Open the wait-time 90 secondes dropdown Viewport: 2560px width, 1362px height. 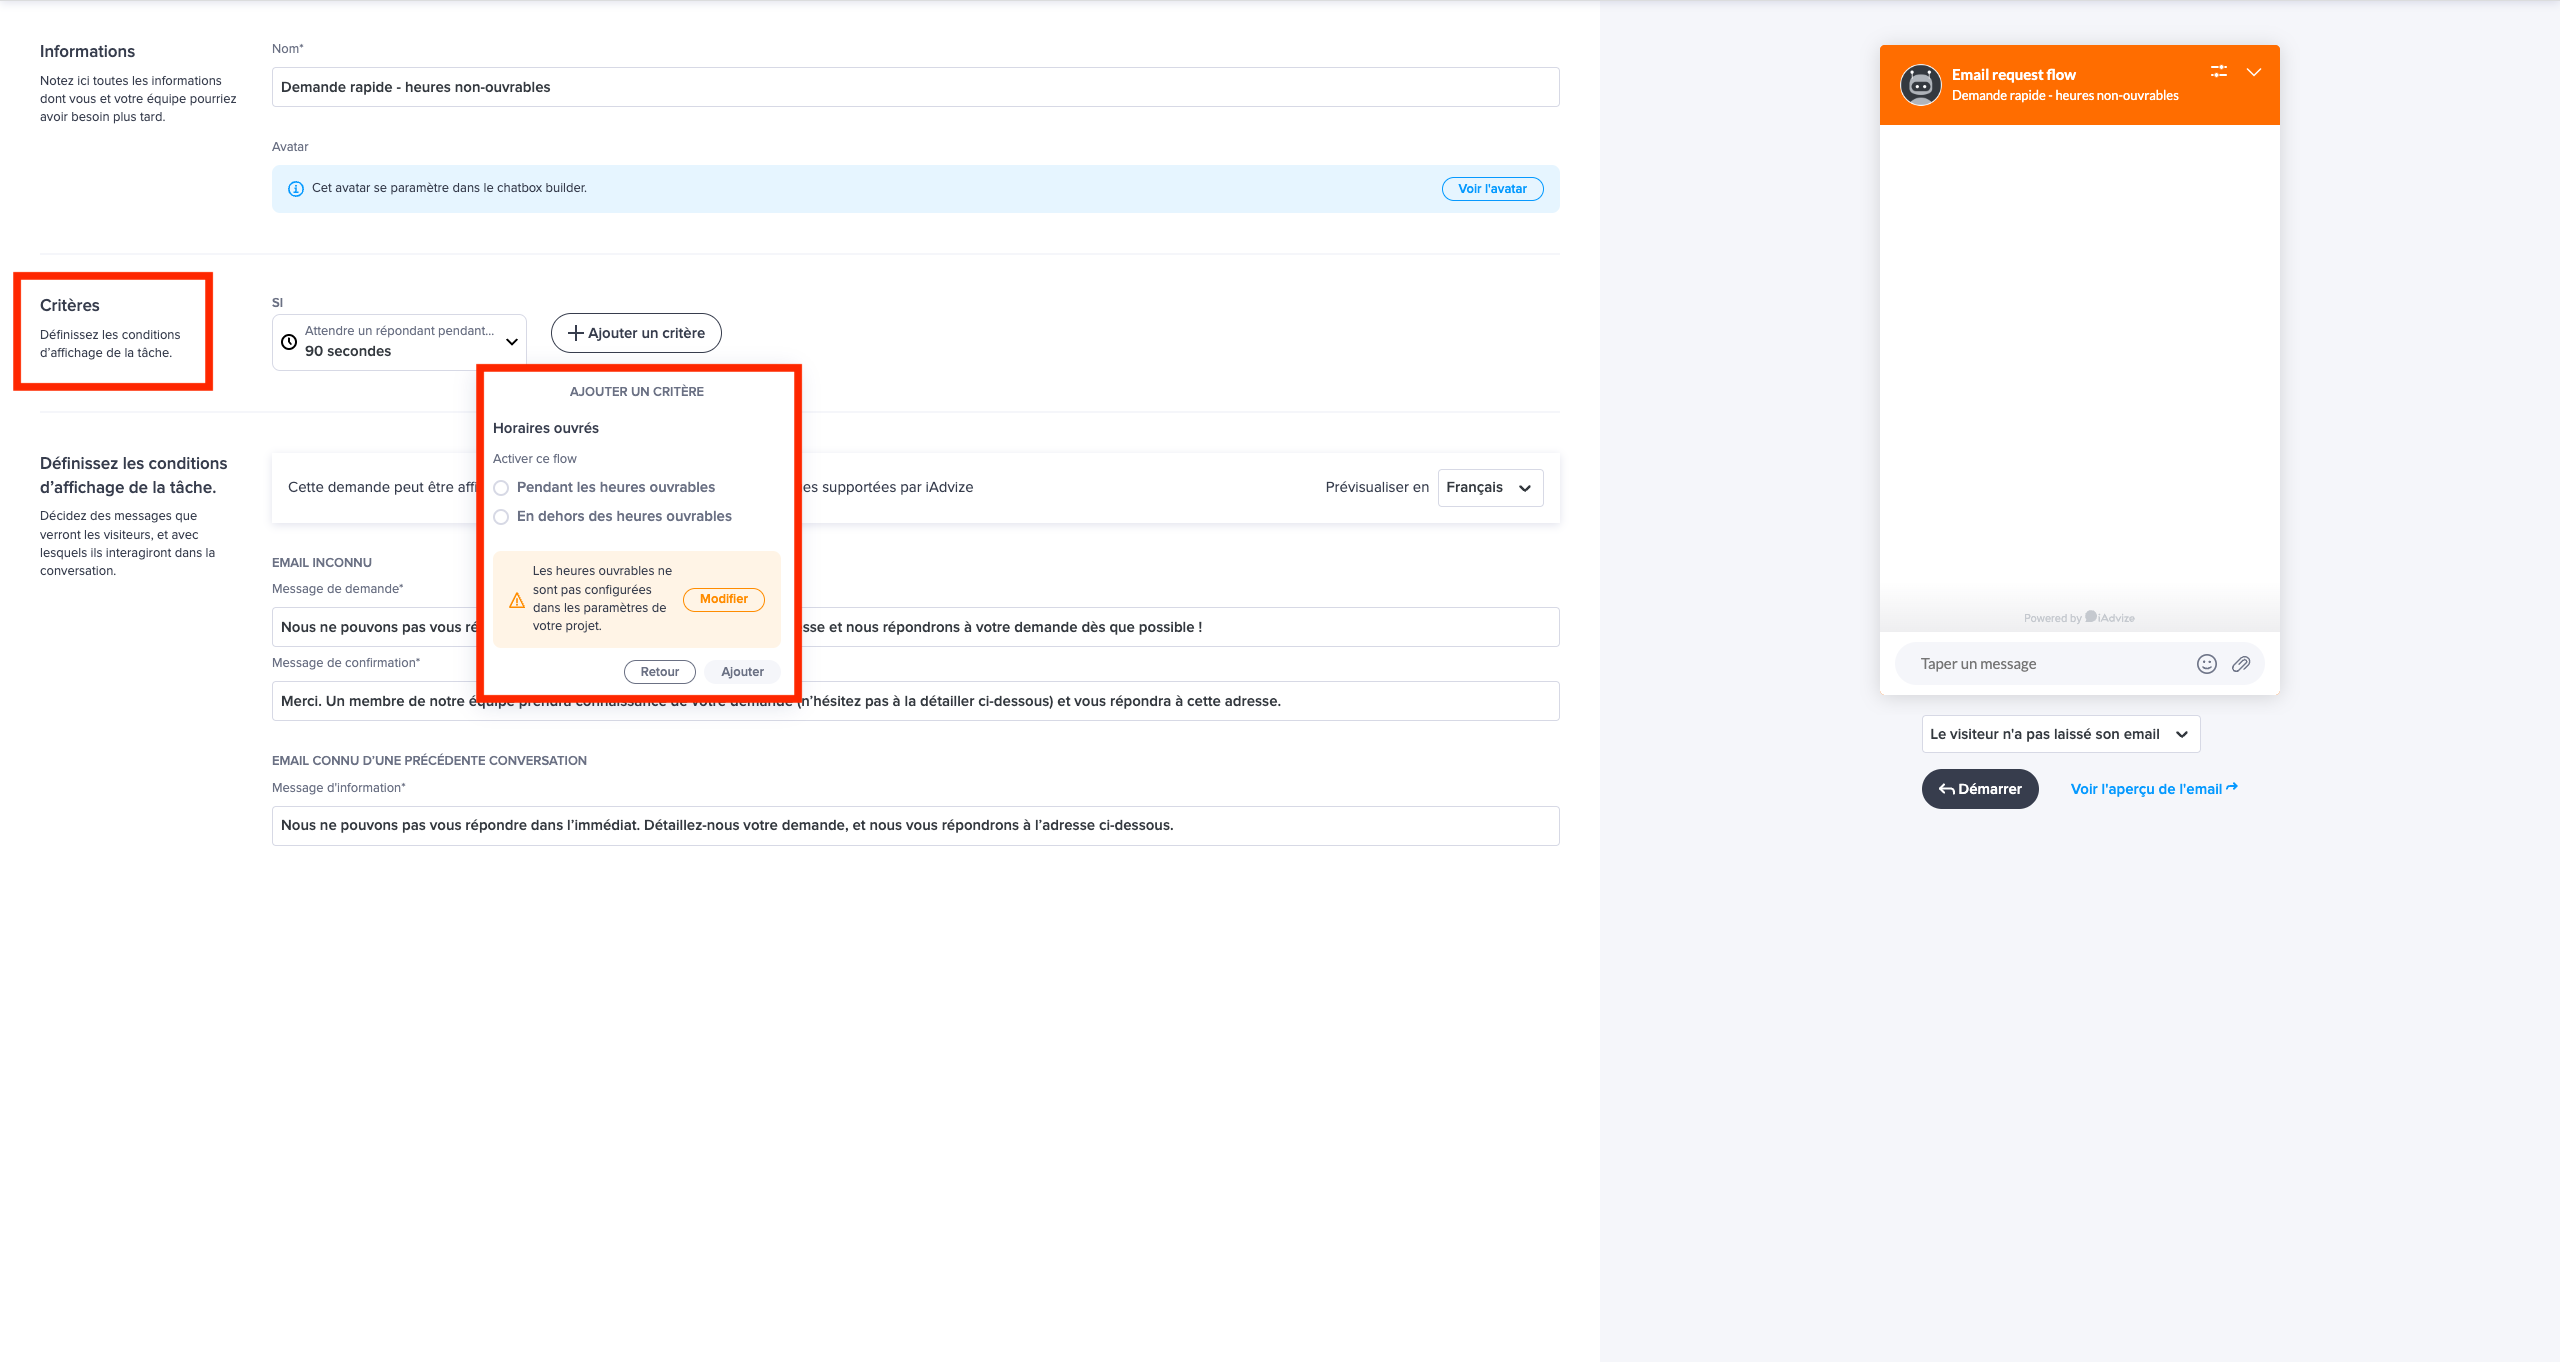point(399,342)
